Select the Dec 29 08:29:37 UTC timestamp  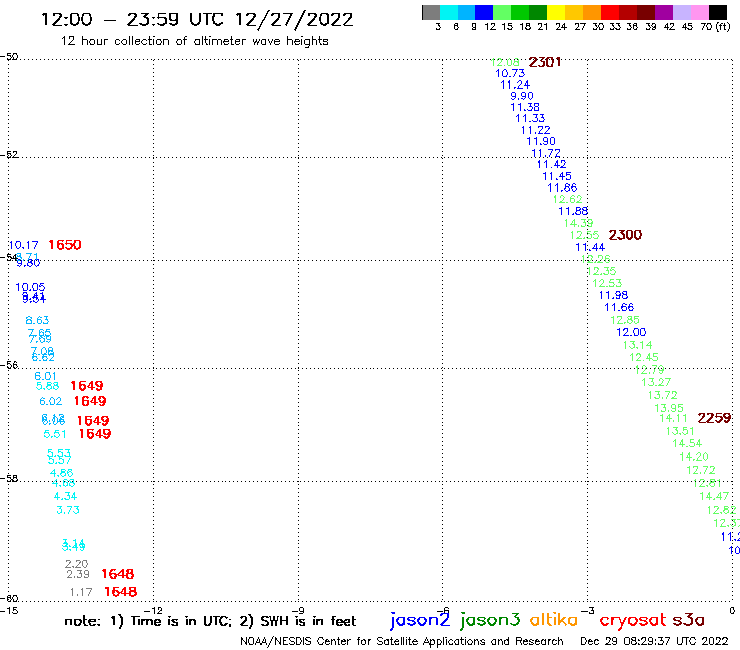[x=654, y=642]
